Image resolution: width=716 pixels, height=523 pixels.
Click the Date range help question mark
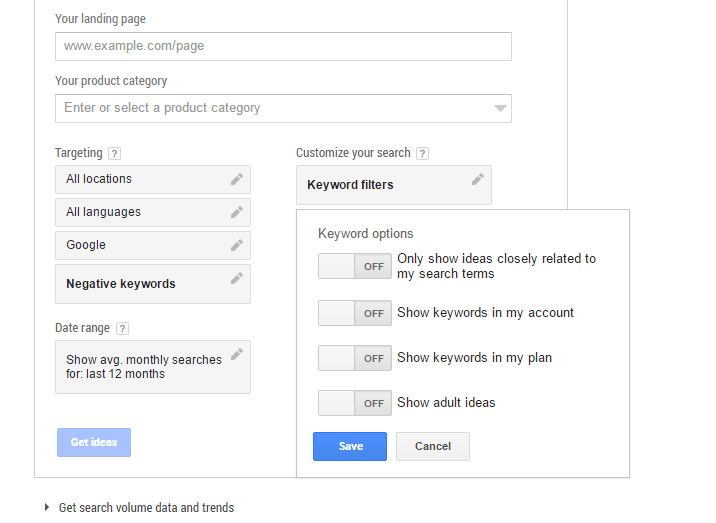click(x=122, y=329)
